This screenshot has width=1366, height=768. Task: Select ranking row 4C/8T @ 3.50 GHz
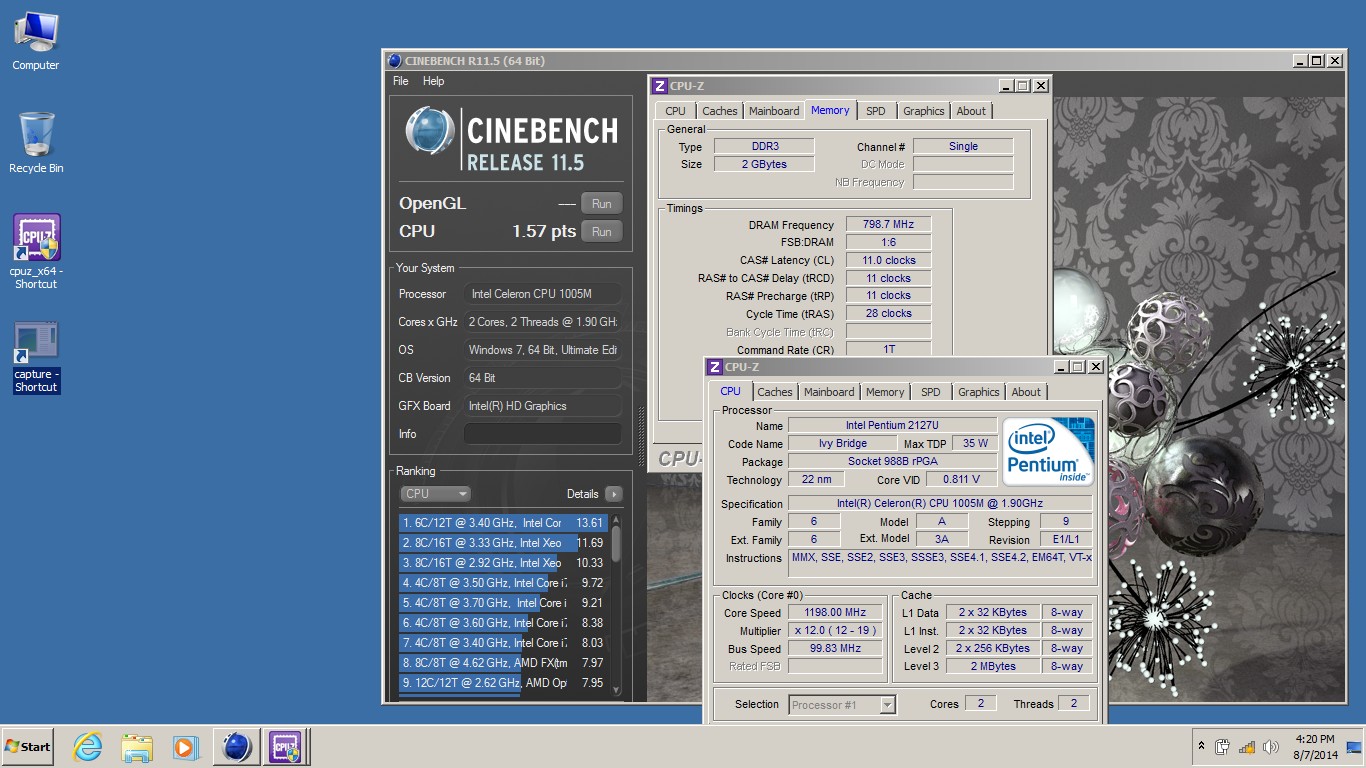pos(503,583)
